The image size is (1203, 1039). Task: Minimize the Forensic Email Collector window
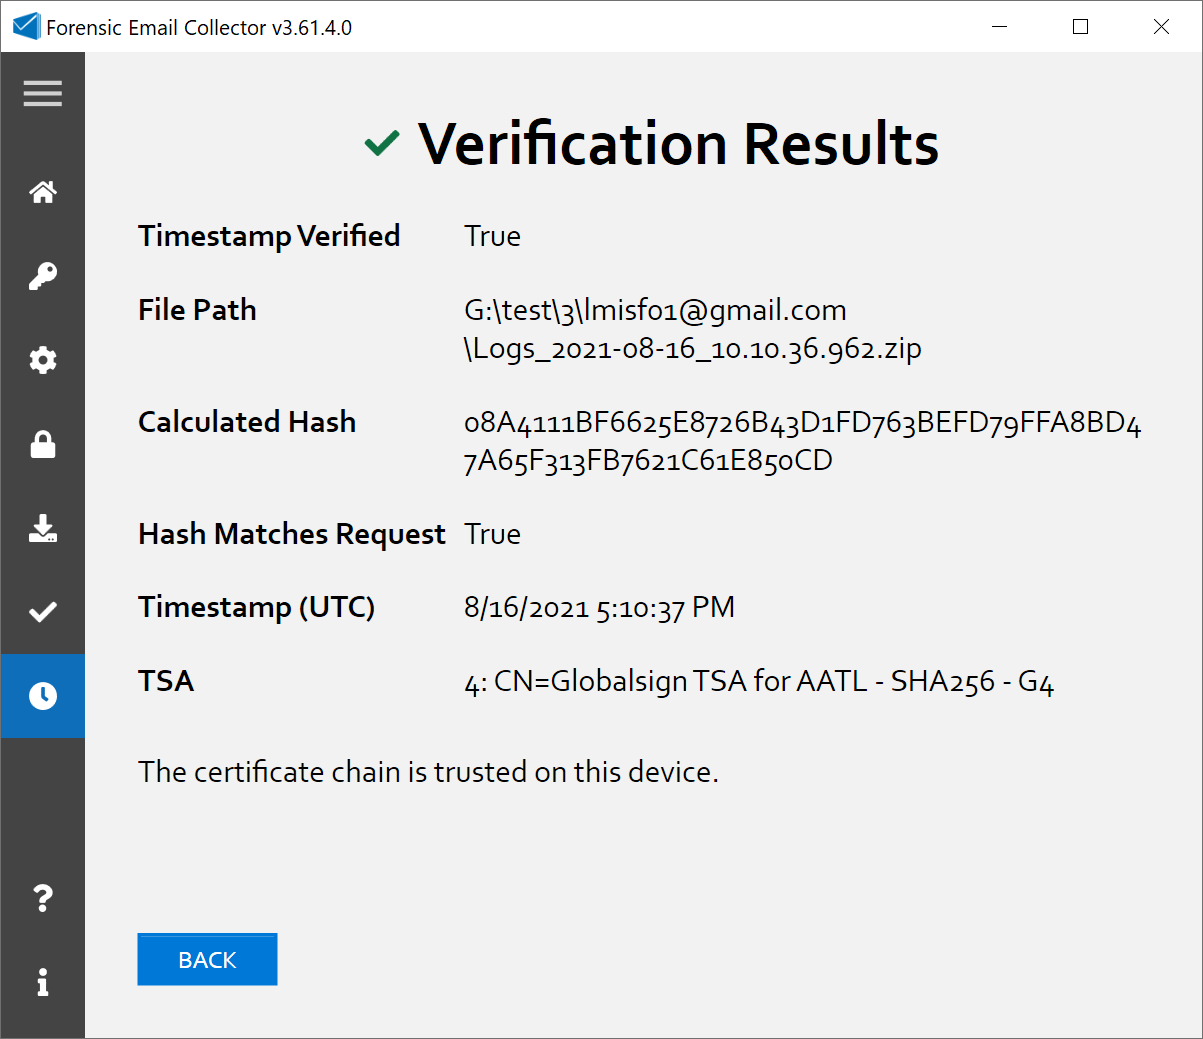999,27
